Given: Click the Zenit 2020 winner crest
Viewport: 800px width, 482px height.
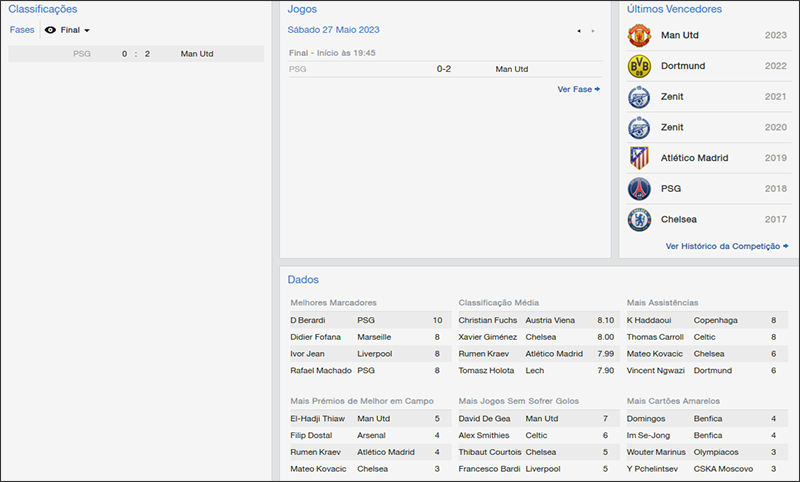Looking at the screenshot, I should pos(639,127).
